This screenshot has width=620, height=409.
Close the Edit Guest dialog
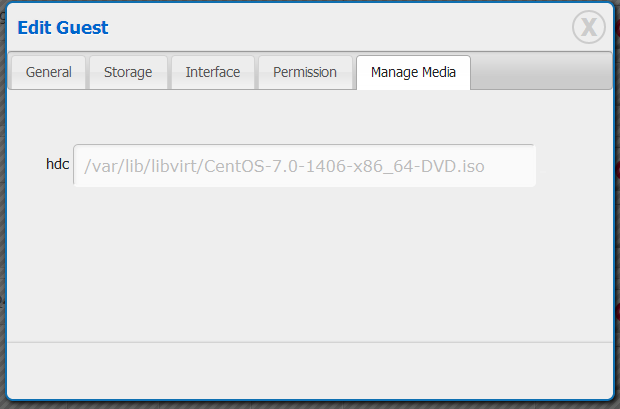tap(589, 28)
